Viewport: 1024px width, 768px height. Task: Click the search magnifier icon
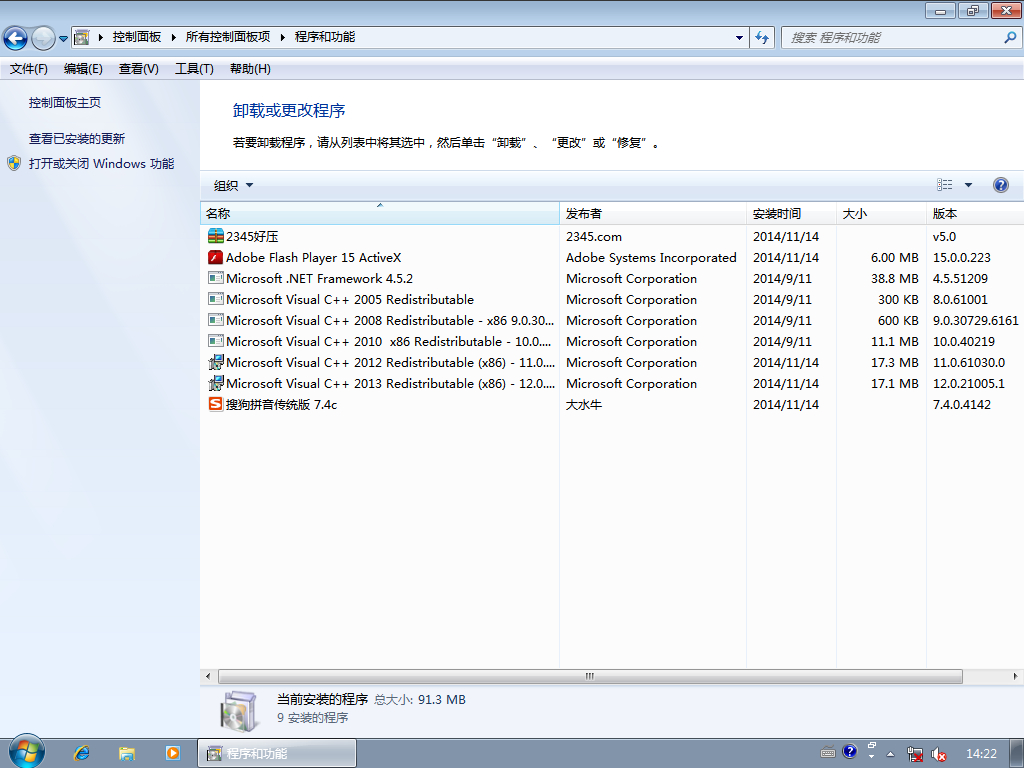point(1010,38)
